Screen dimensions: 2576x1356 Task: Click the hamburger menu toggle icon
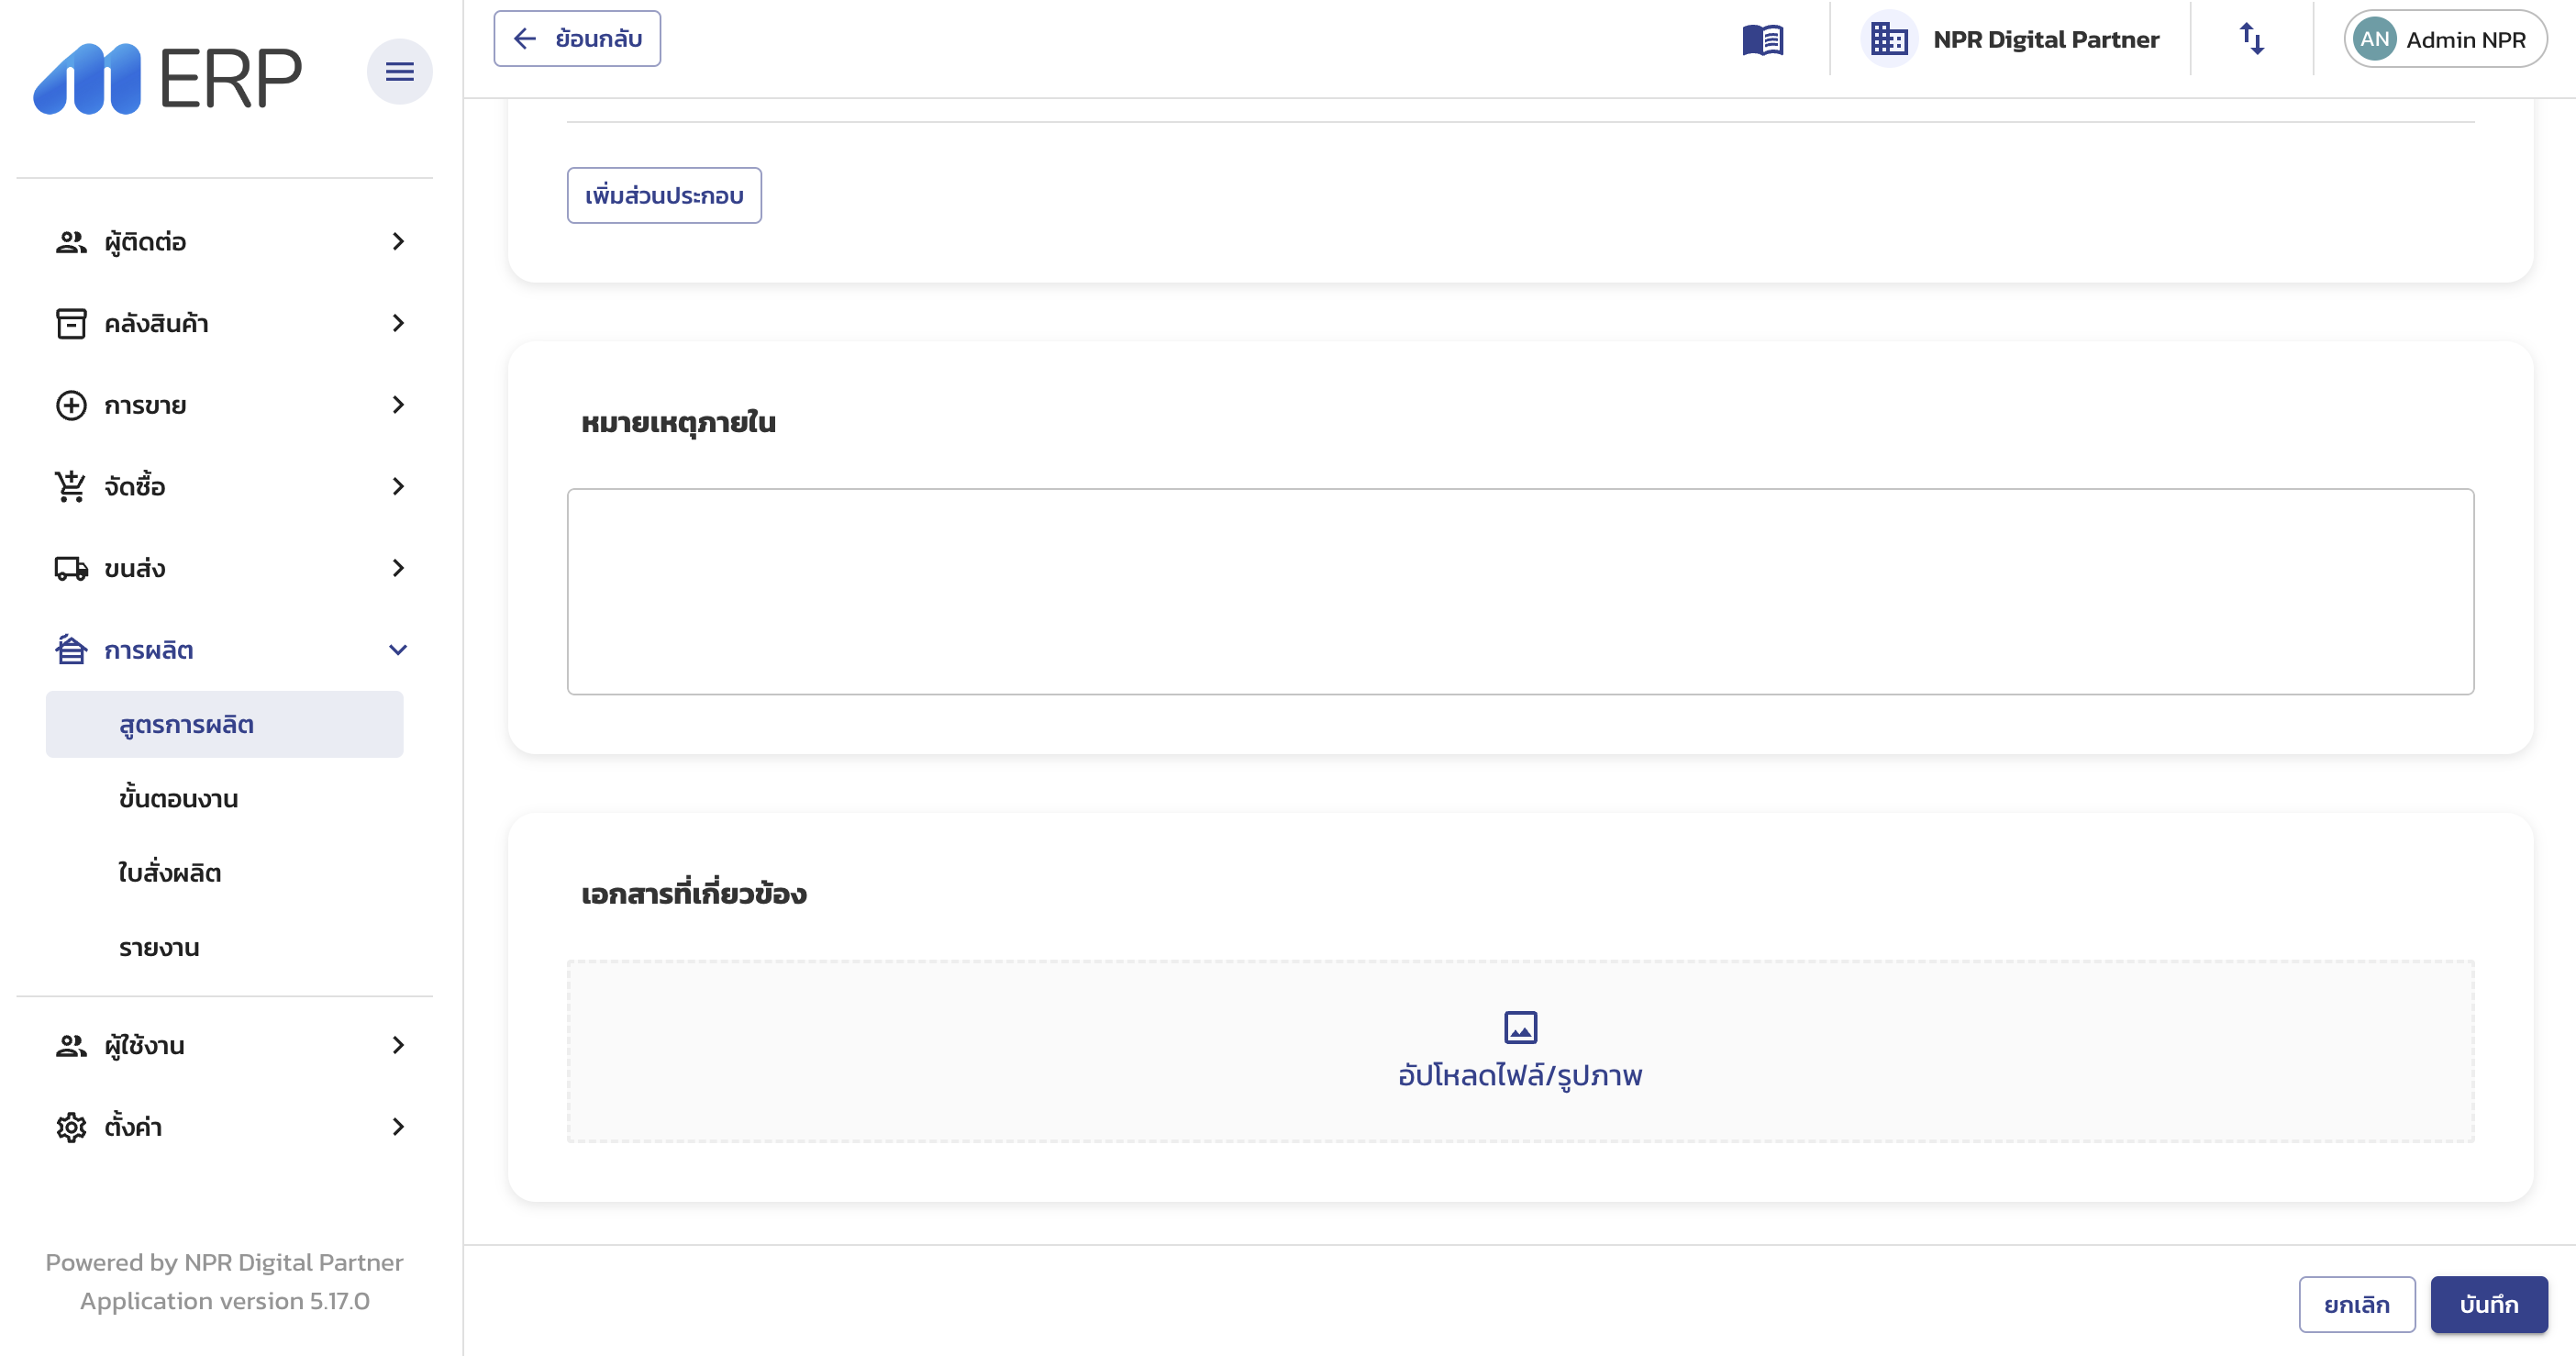coord(399,71)
